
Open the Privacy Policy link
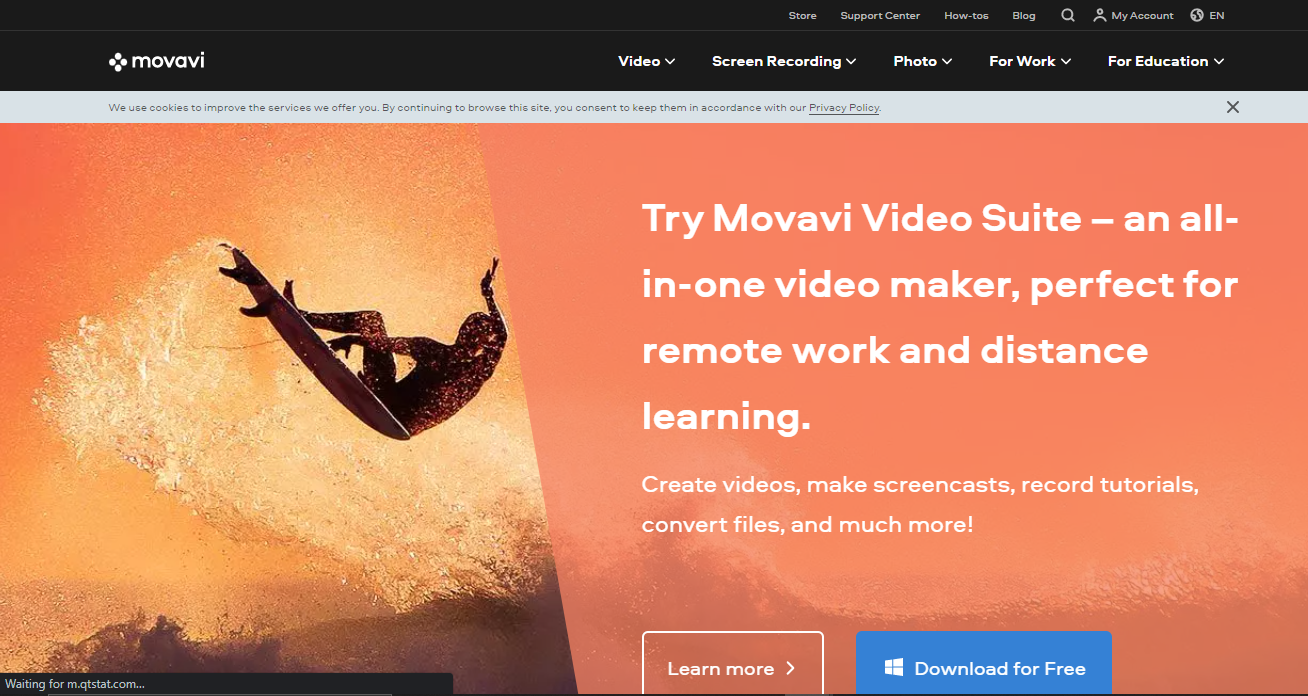(x=844, y=108)
